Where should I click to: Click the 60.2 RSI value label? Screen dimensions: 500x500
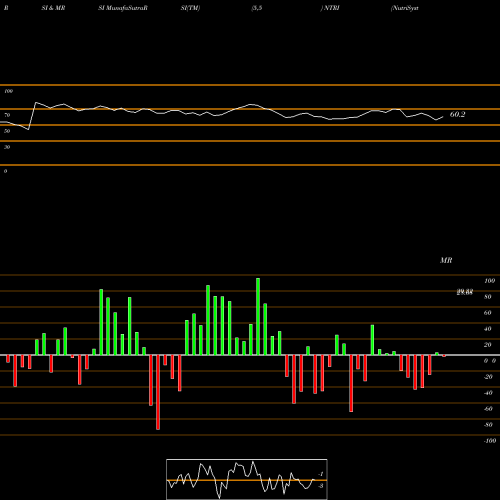(x=457, y=114)
